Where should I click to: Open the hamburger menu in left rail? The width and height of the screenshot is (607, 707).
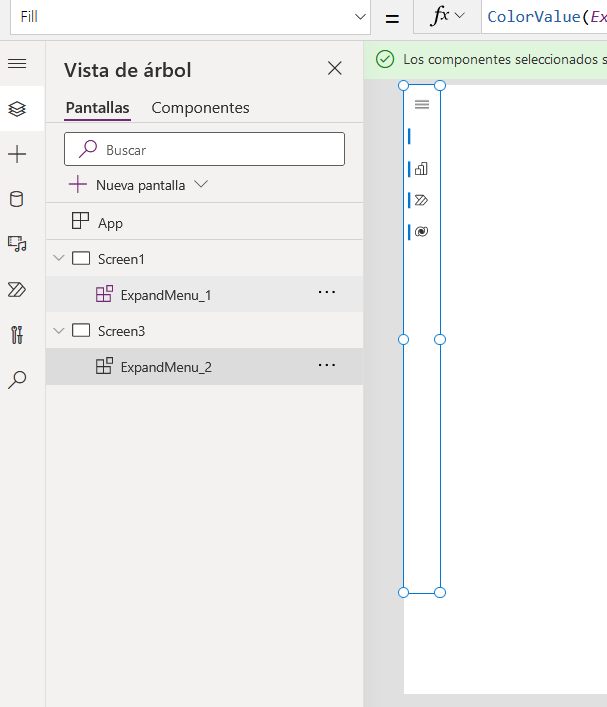tap(17, 64)
